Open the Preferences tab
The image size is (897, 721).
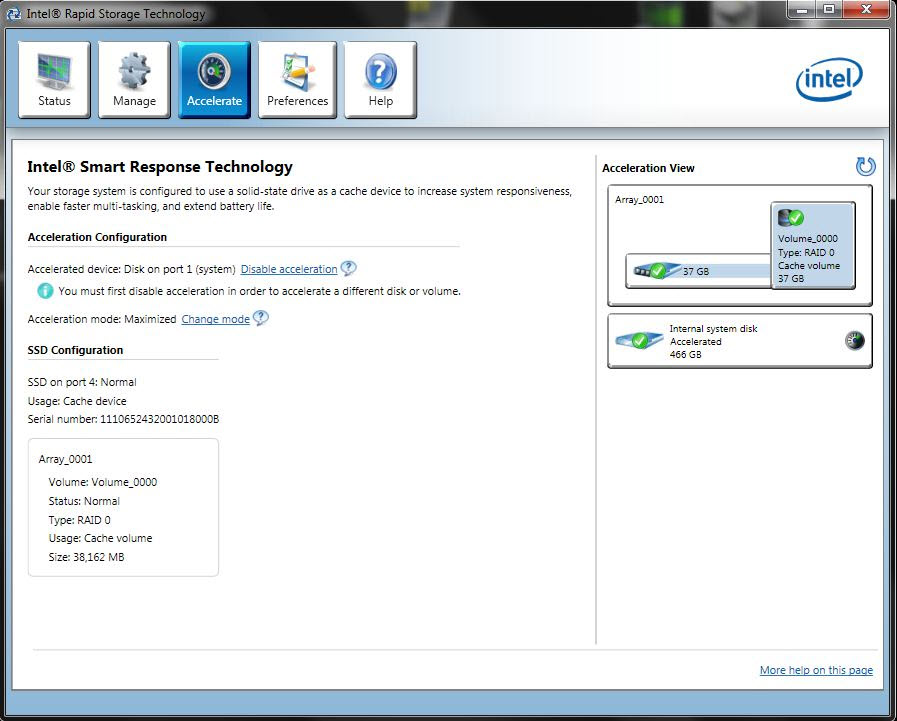[x=297, y=80]
